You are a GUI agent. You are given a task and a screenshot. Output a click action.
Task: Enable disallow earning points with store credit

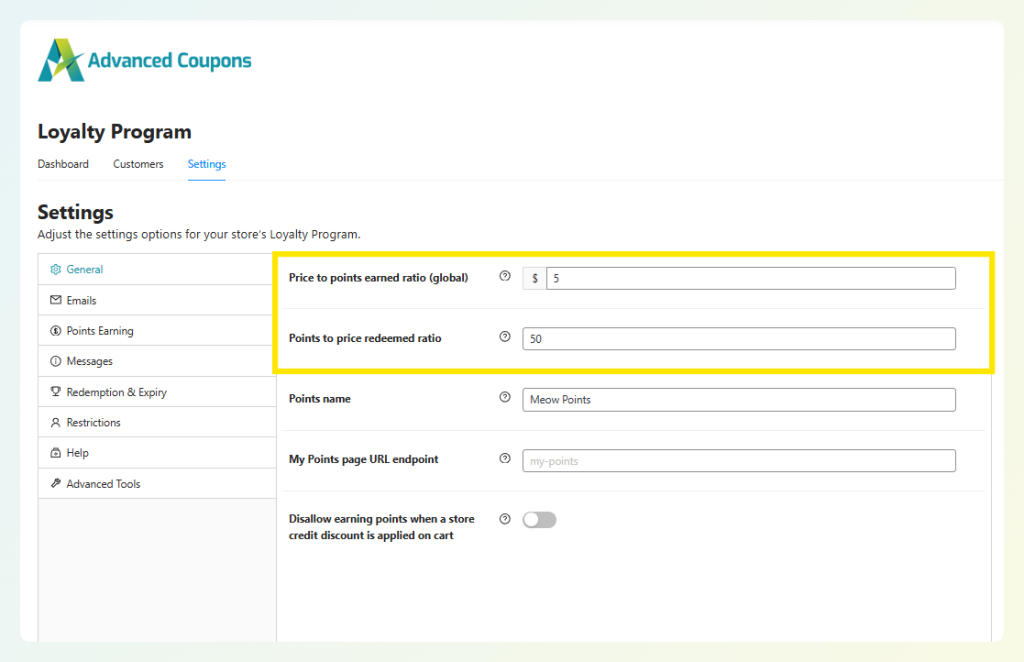[x=539, y=519]
